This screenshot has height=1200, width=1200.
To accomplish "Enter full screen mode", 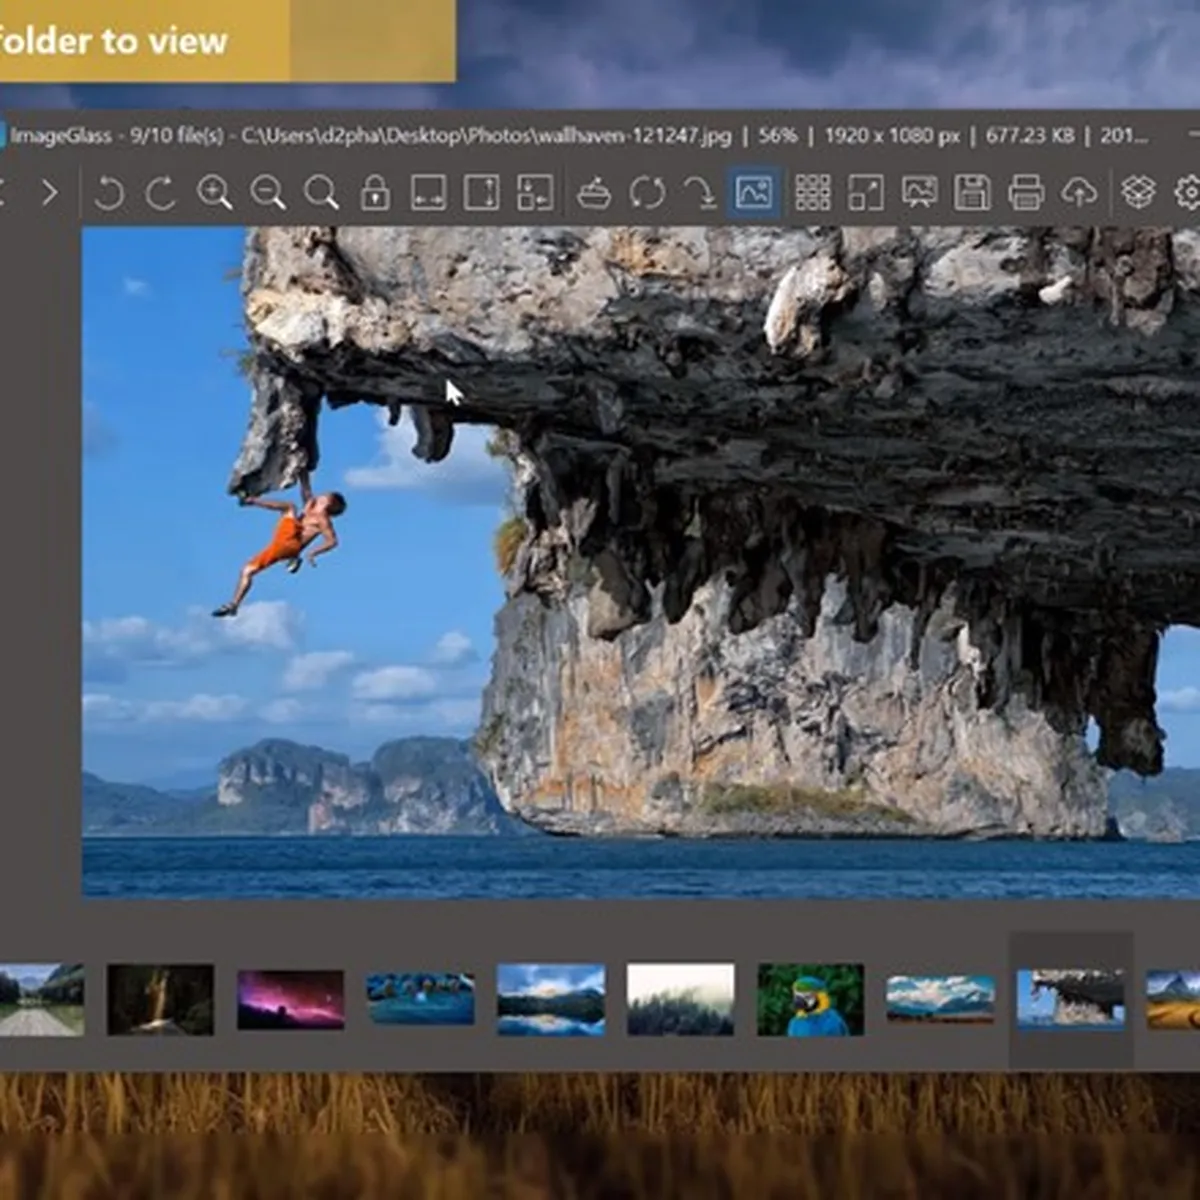I will coord(866,192).
